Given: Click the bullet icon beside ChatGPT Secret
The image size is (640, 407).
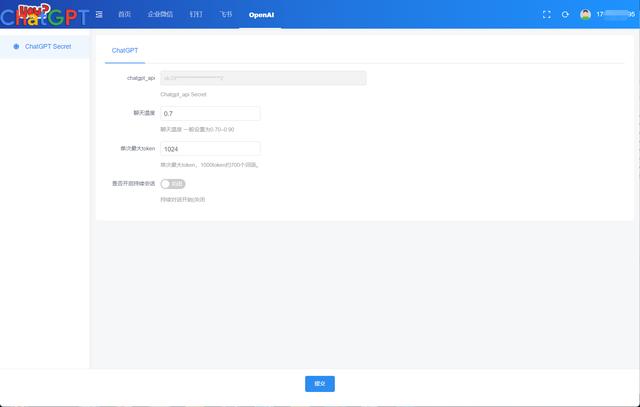Looking at the screenshot, I should pos(16,47).
